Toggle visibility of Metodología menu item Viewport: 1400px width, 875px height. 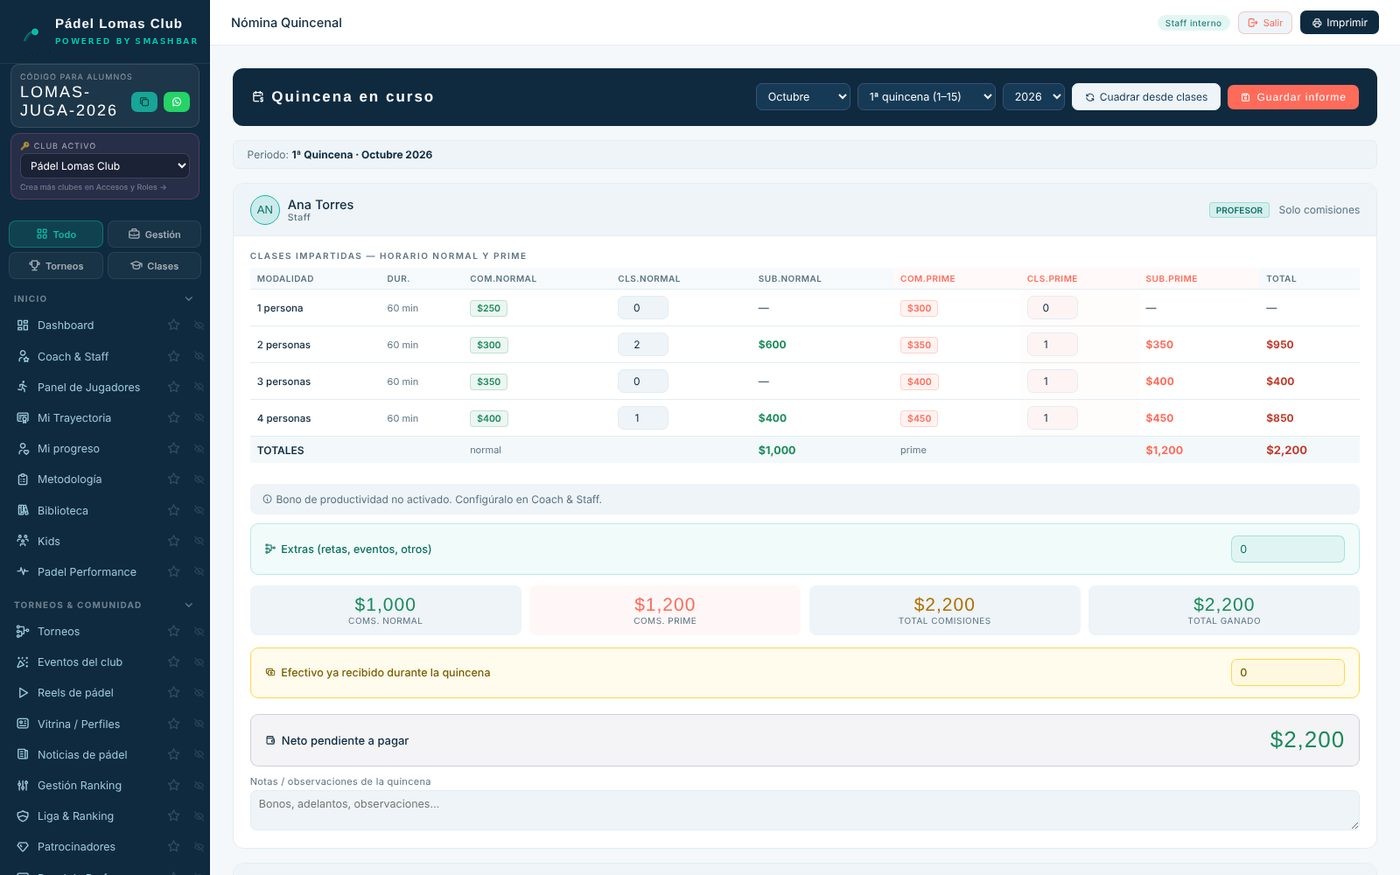click(x=199, y=479)
